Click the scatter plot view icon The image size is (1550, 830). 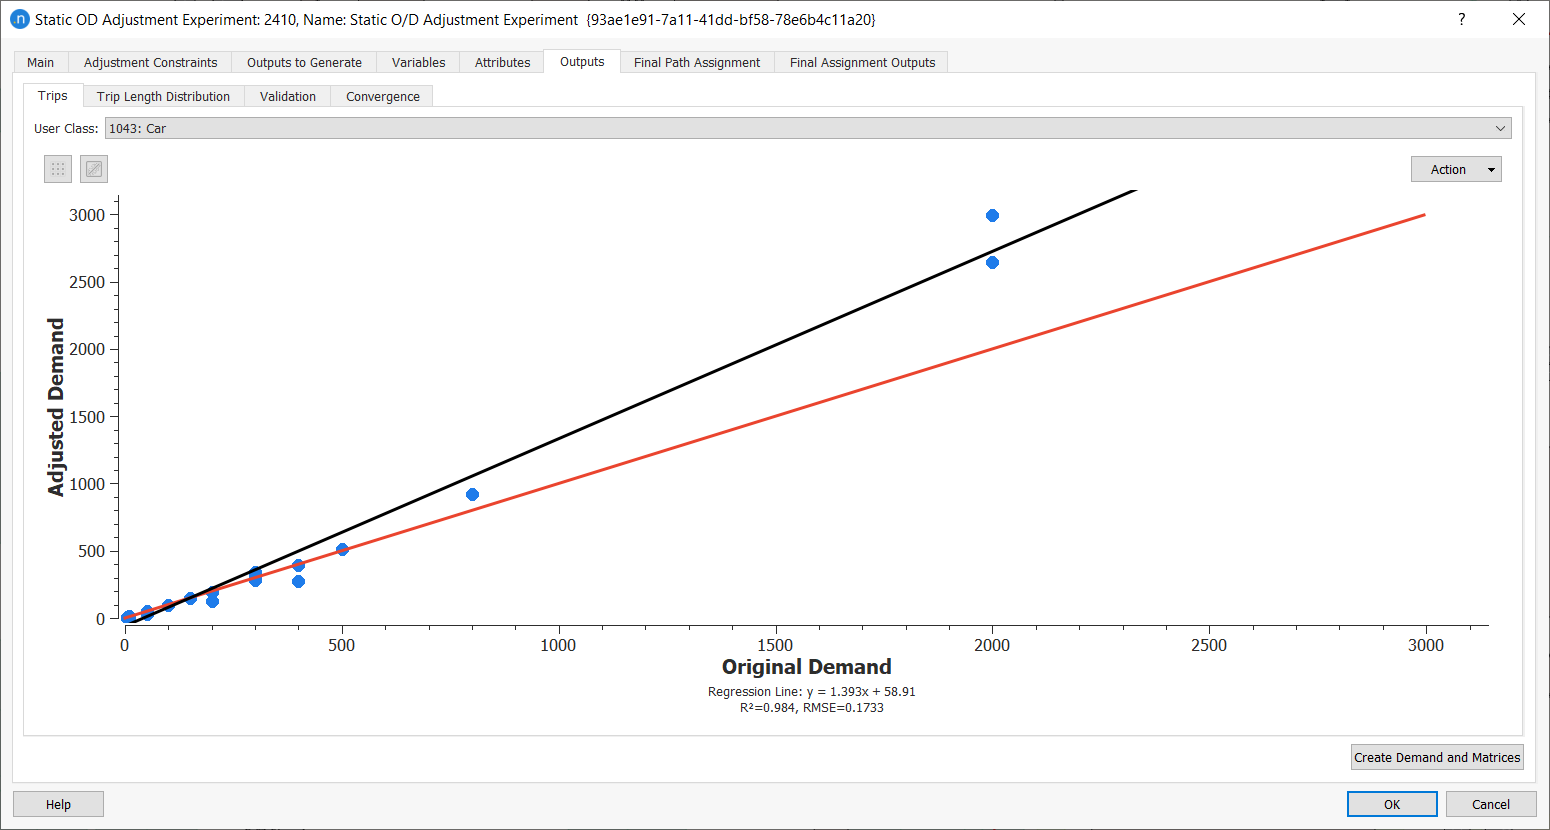(94, 169)
